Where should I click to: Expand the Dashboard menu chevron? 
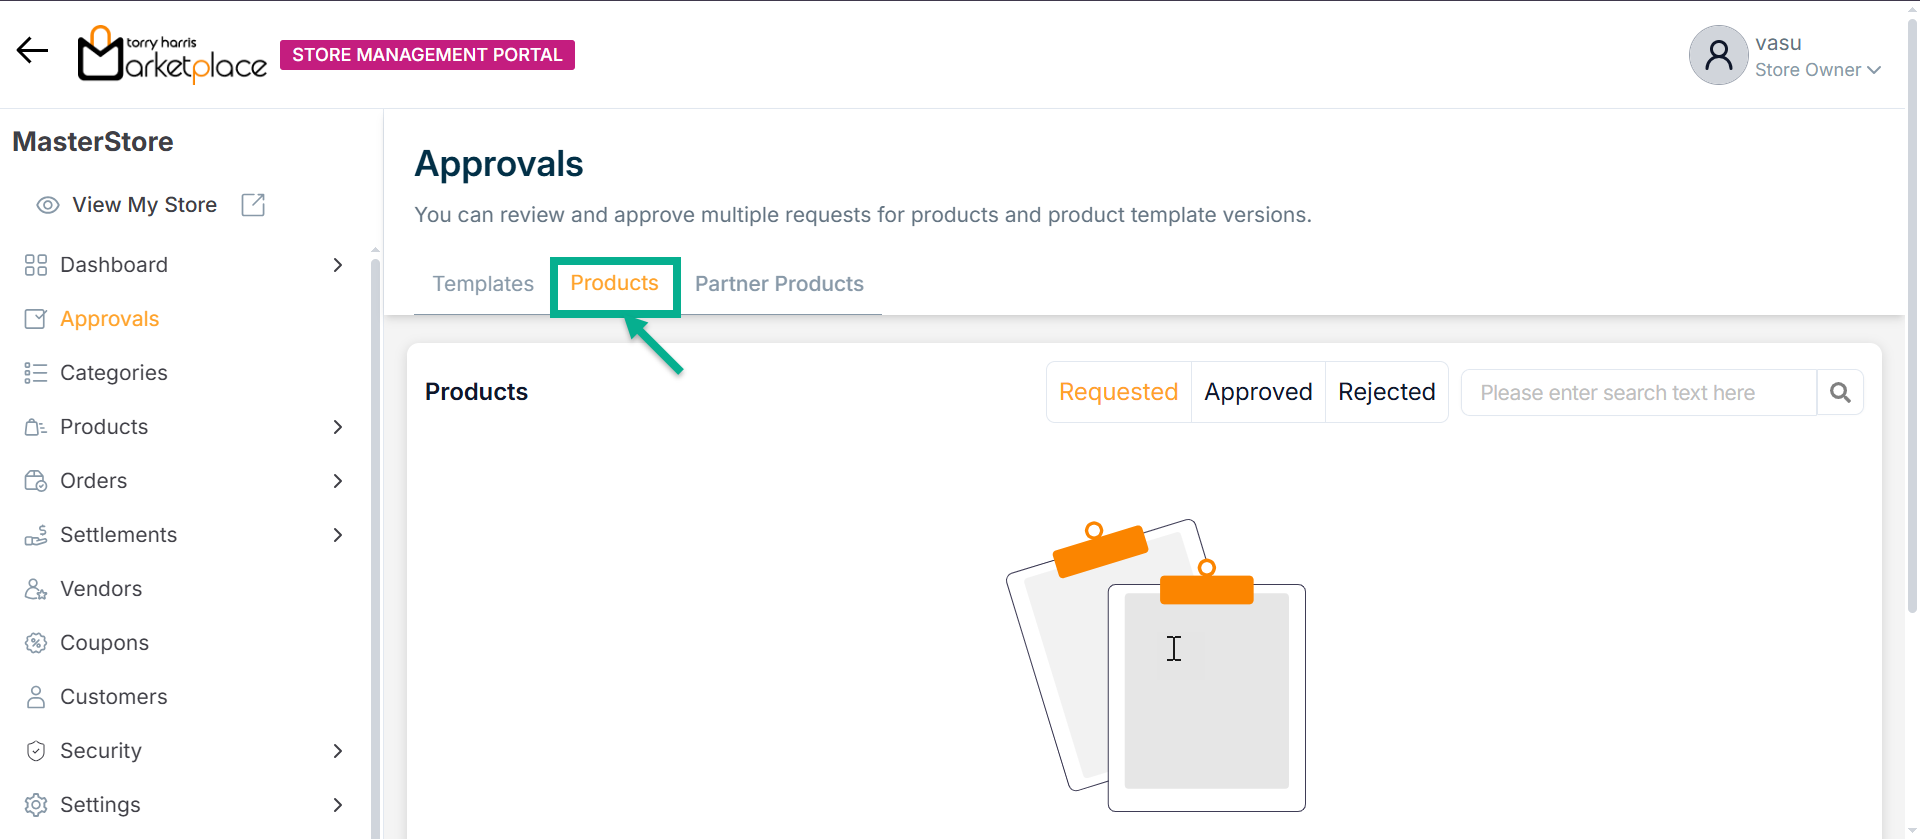(338, 265)
